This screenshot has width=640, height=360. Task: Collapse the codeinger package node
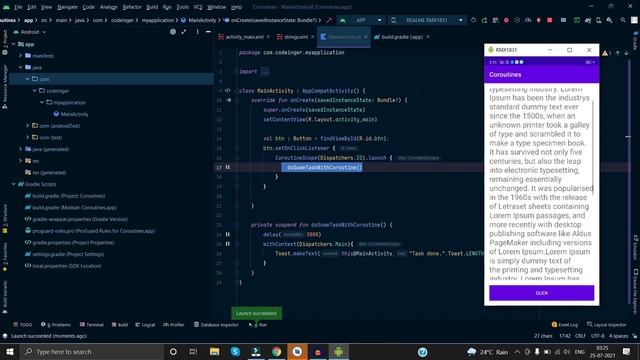(35, 91)
